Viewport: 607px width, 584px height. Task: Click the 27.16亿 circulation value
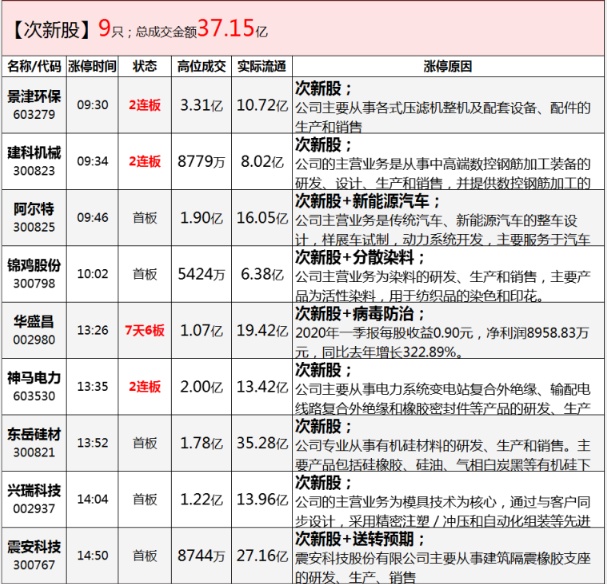(262, 555)
